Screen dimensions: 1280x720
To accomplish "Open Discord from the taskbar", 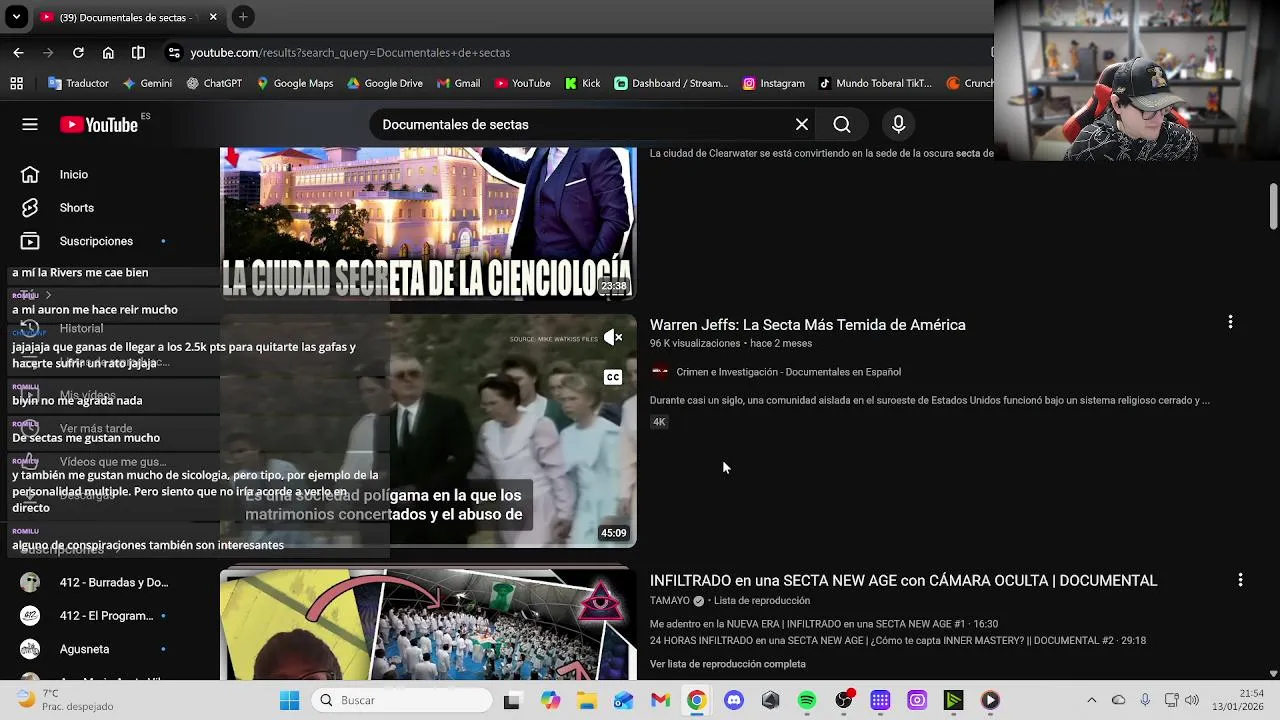I will tap(734, 700).
